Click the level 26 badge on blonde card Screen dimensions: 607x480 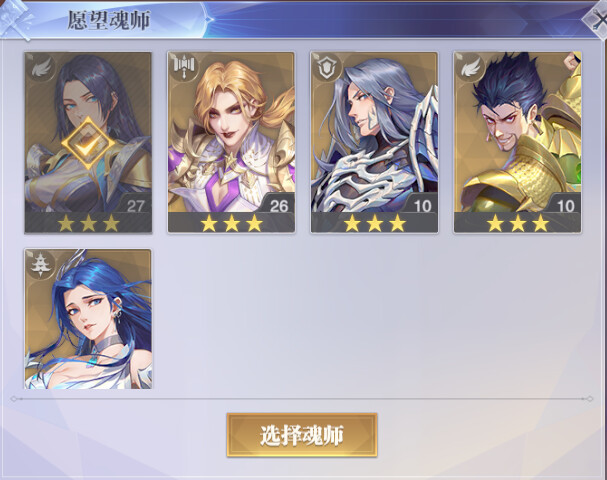tap(279, 205)
